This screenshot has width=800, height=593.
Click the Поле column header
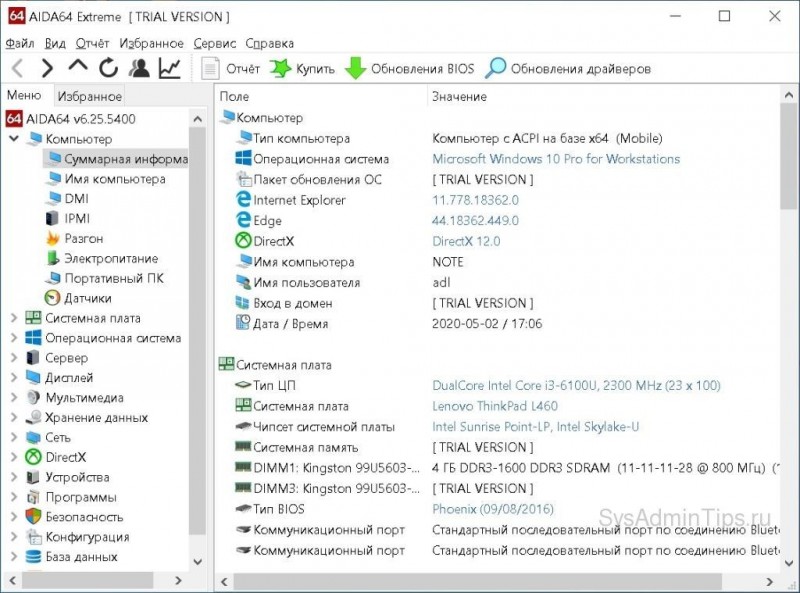(x=321, y=96)
